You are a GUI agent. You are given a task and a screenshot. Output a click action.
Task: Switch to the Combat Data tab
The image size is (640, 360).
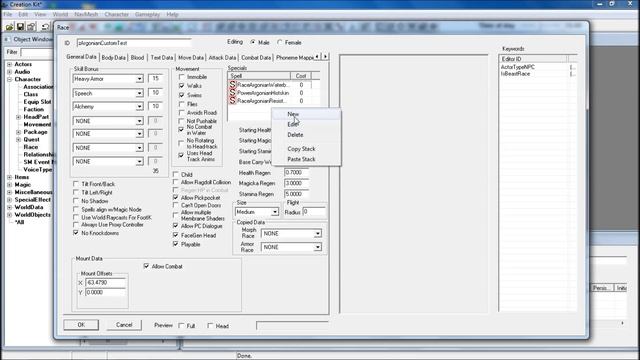pyautogui.click(x=256, y=58)
